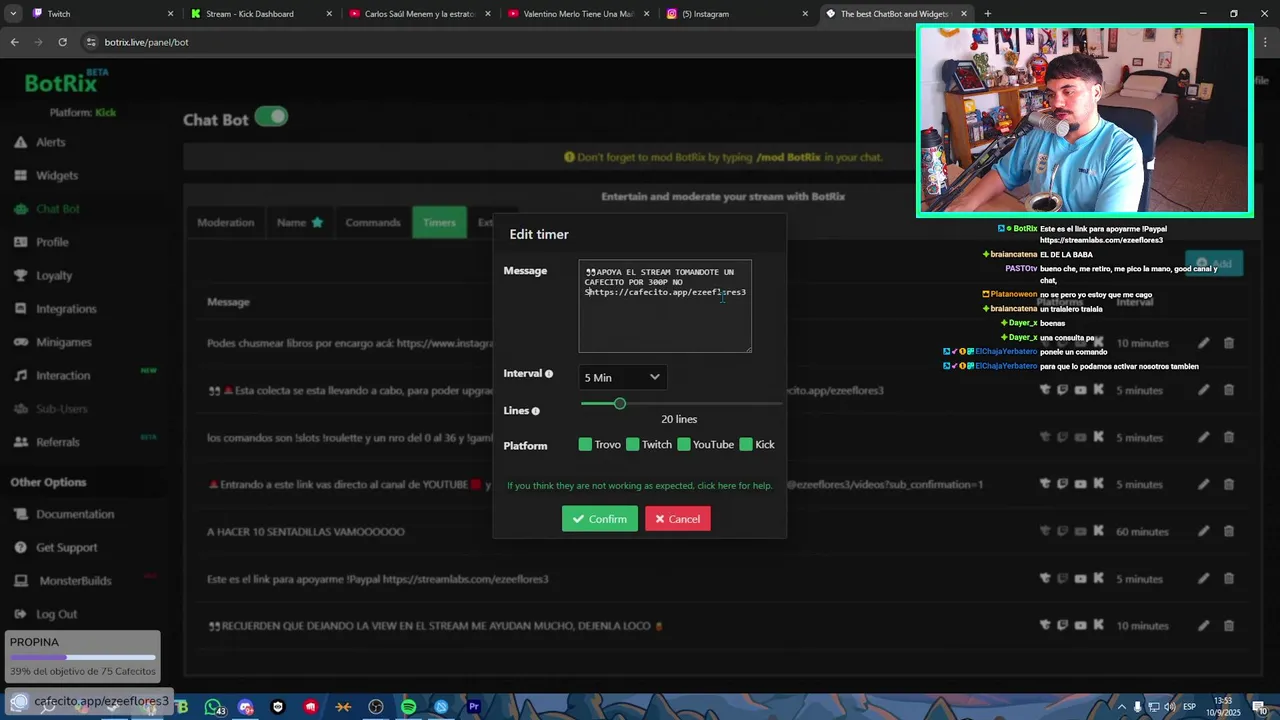The height and width of the screenshot is (720, 1280).
Task: Click the 'click here for help' link
Action: pos(734,486)
